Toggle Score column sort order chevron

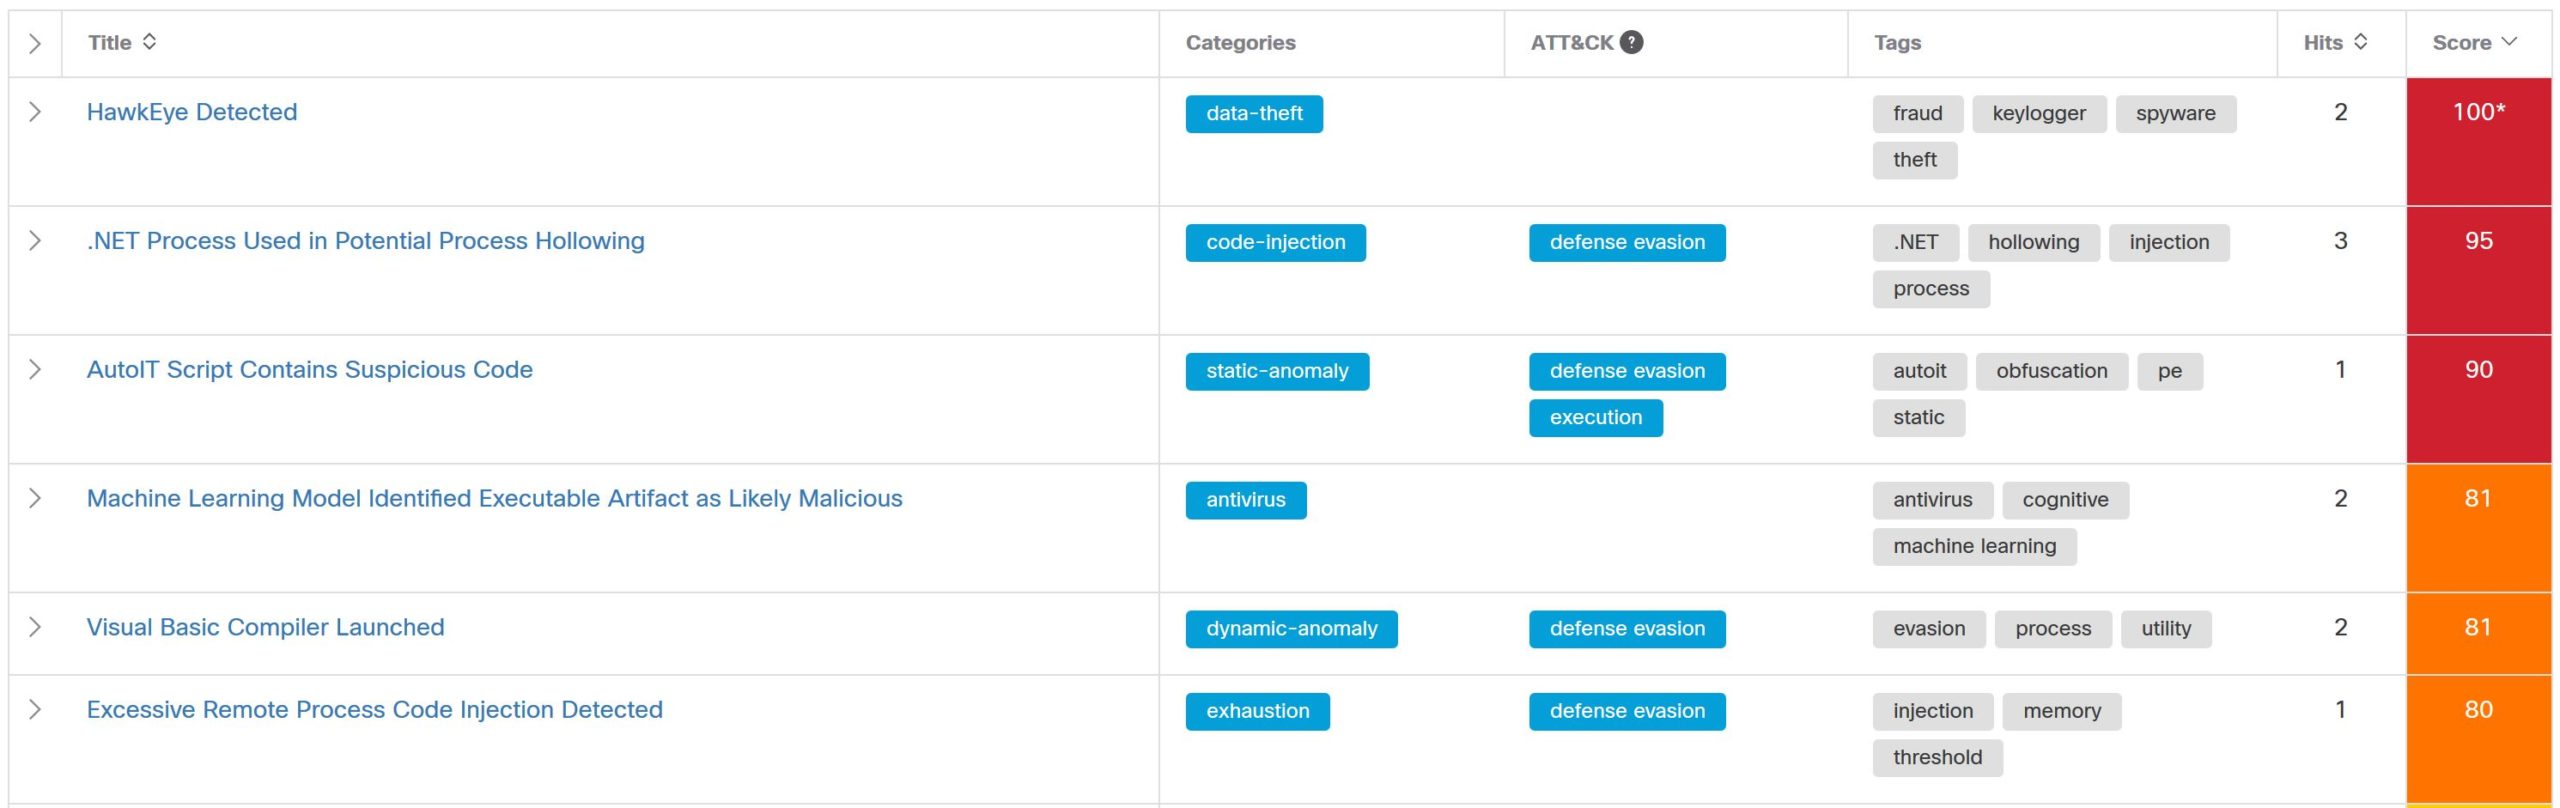click(2508, 42)
